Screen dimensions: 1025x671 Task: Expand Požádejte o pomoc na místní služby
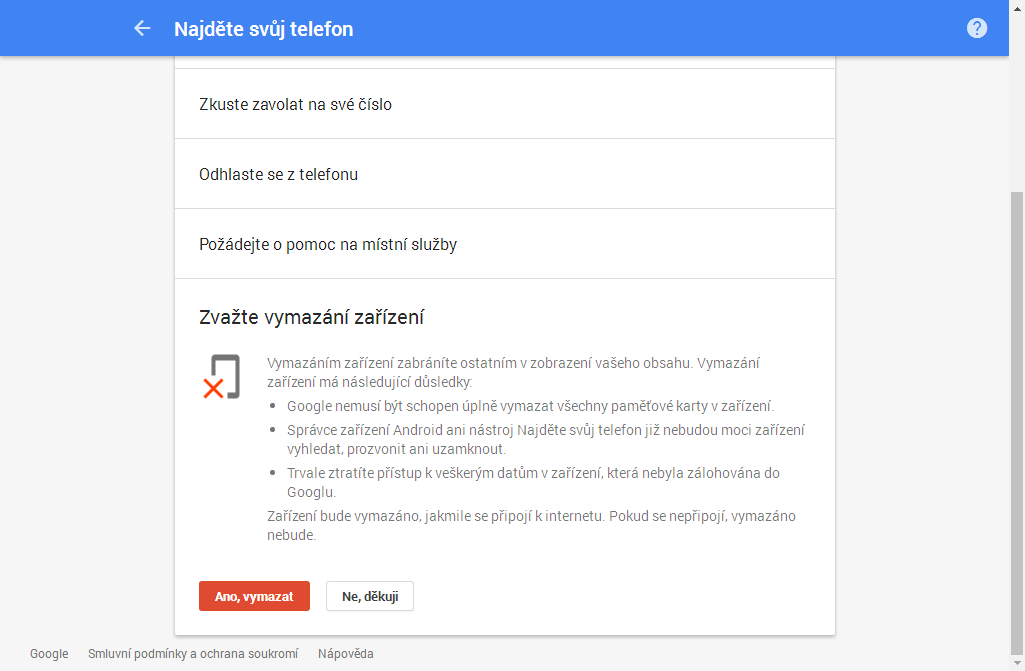(505, 244)
